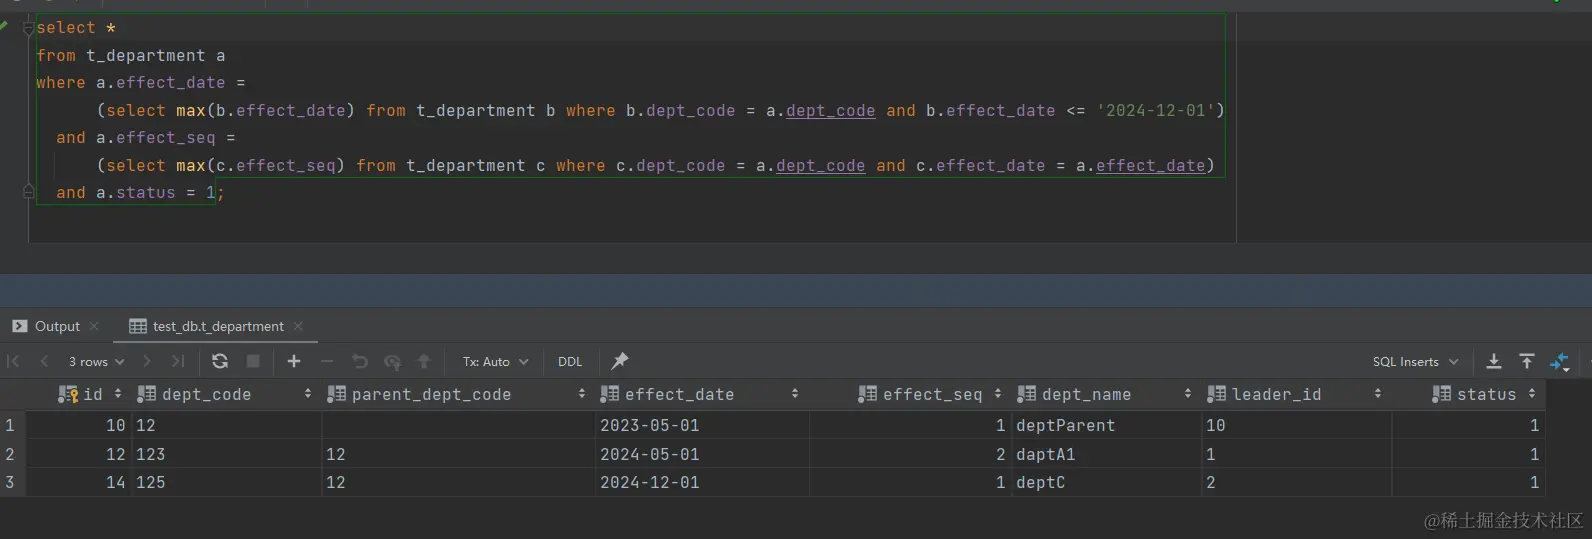Screen dimensions: 1592x539
Task: Click the 2023-05-01 effect_date cell
Action: [701, 425]
